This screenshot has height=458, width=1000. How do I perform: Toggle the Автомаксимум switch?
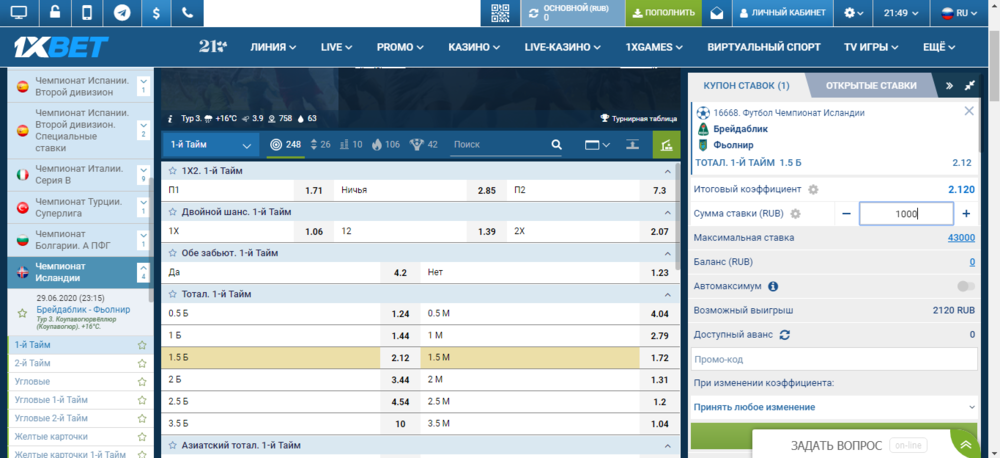966,286
